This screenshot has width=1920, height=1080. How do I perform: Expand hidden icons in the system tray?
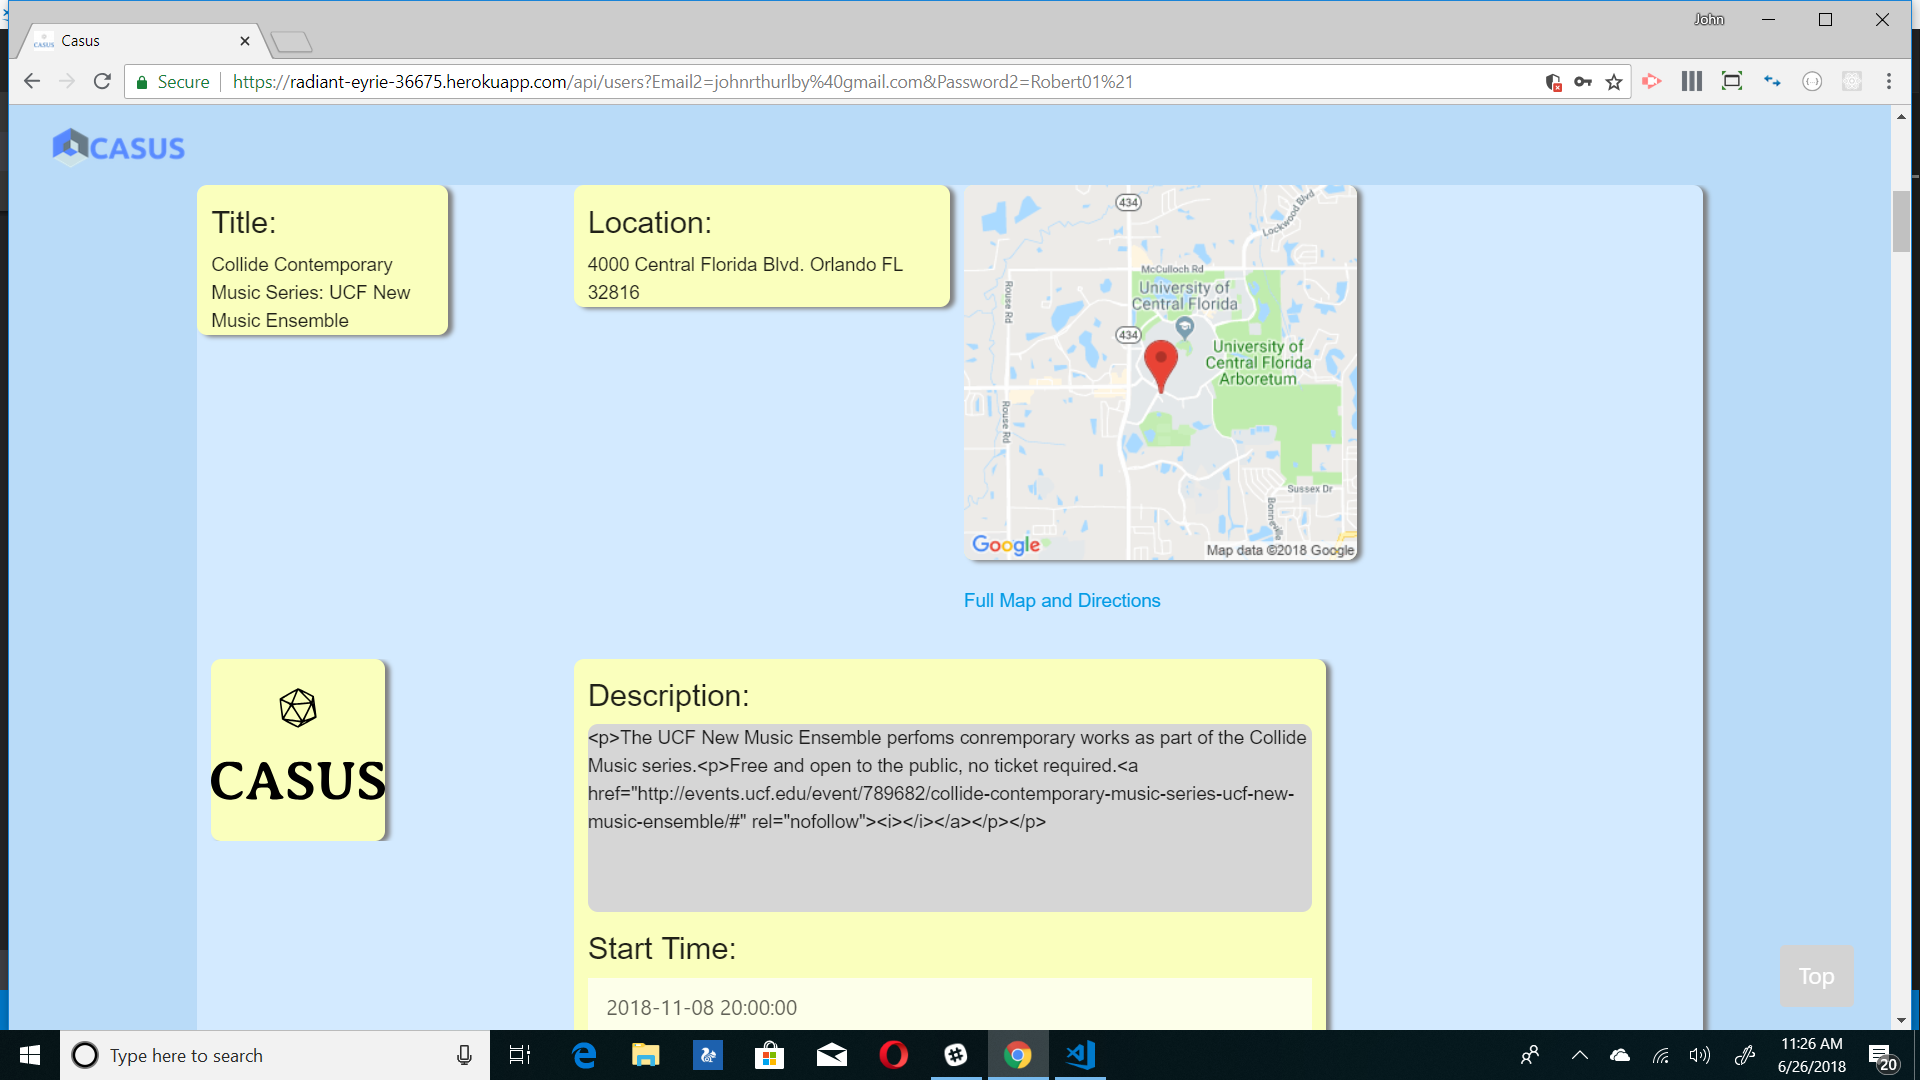pos(1581,1055)
